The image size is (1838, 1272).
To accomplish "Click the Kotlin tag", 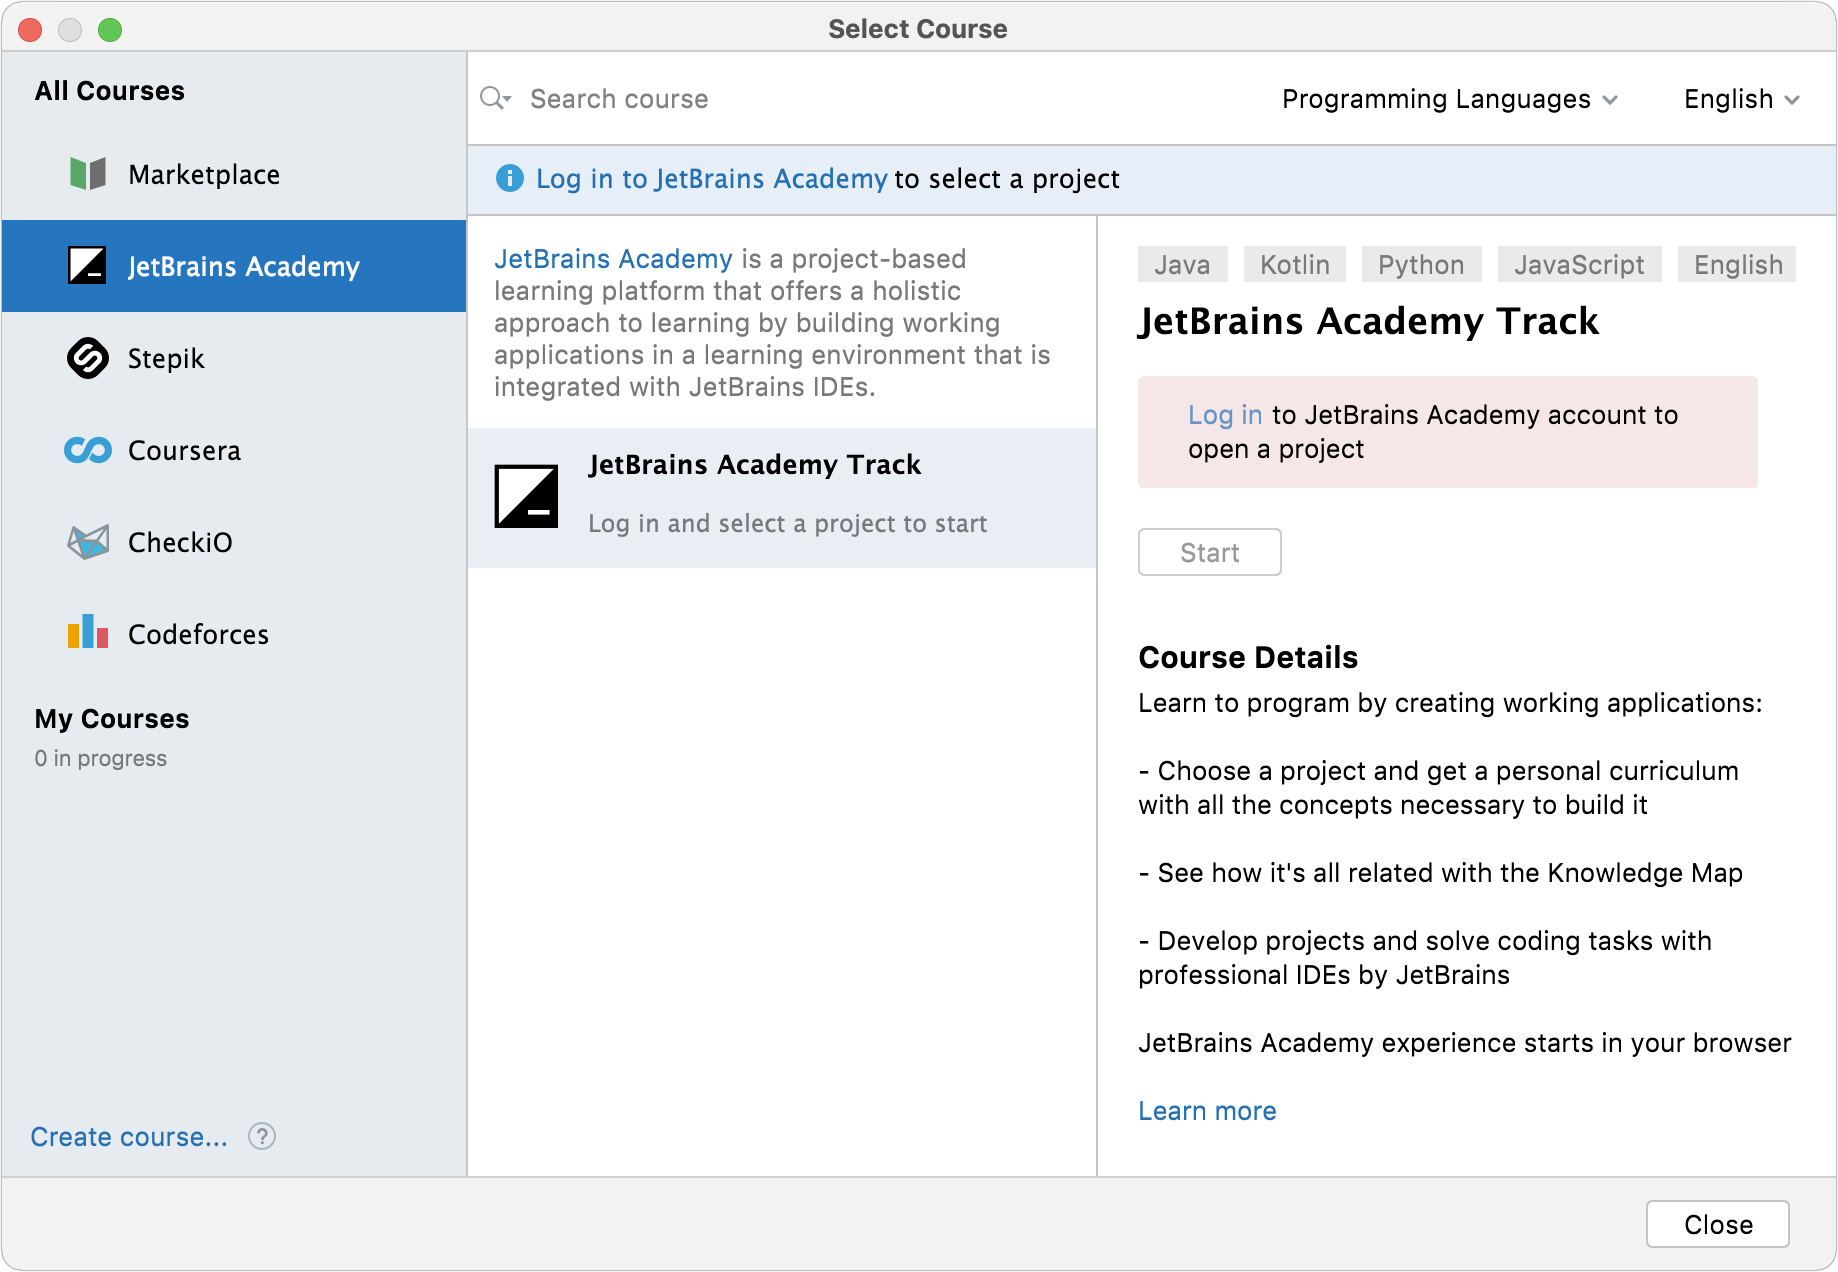I will click(x=1295, y=264).
